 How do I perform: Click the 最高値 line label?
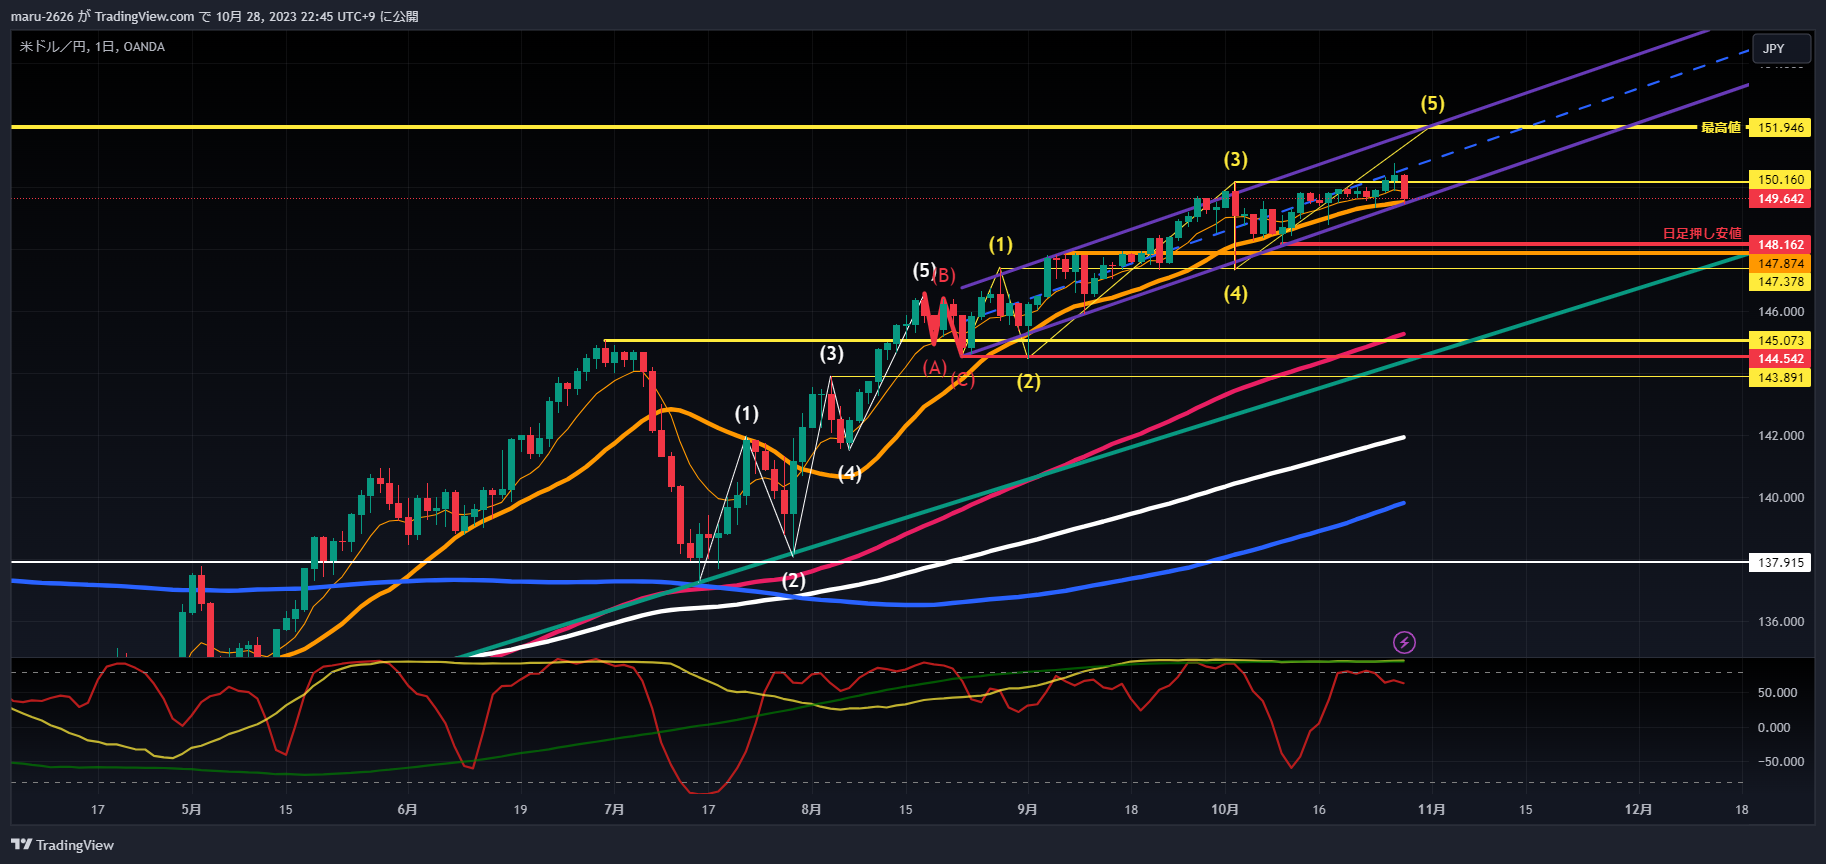tap(1721, 127)
